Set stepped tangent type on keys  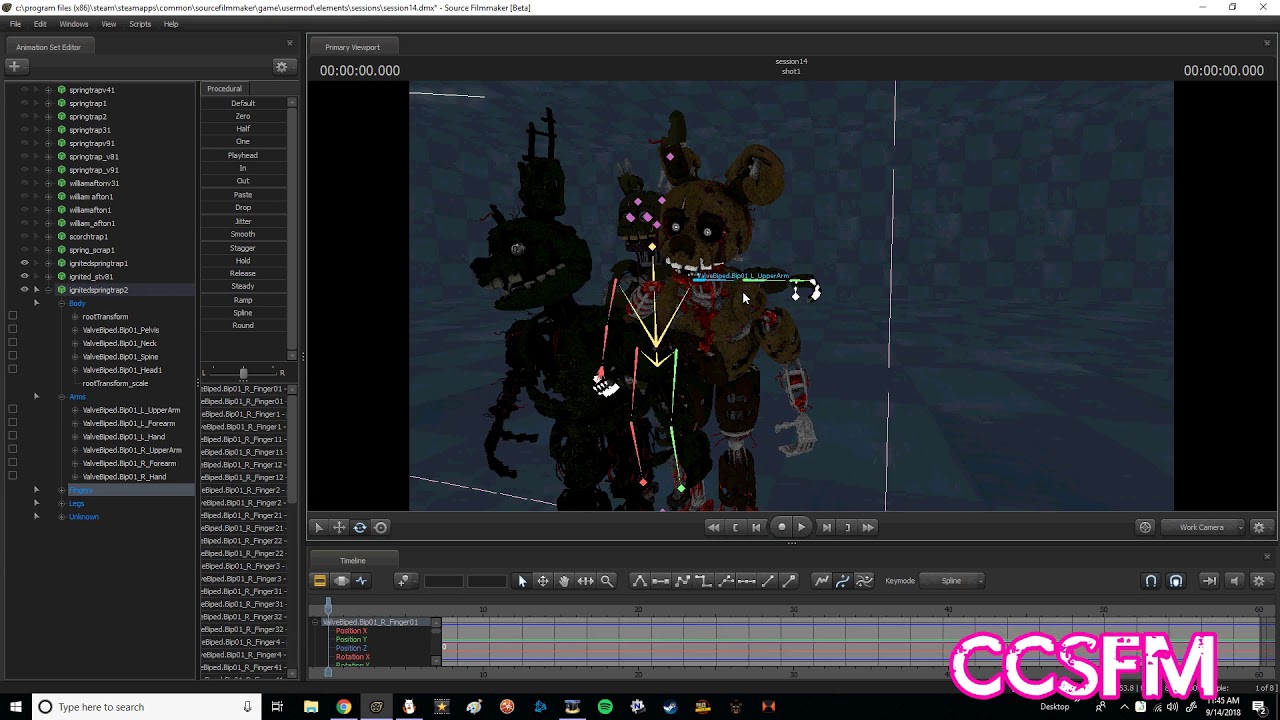coord(704,580)
